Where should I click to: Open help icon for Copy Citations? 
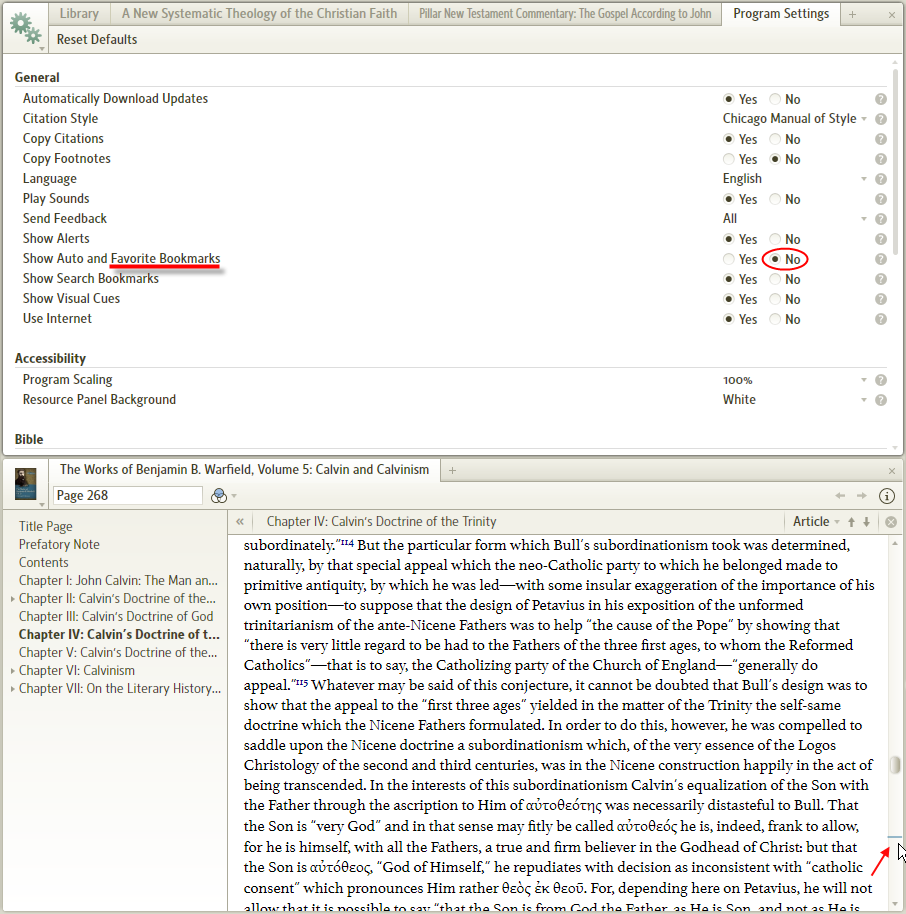point(881,139)
